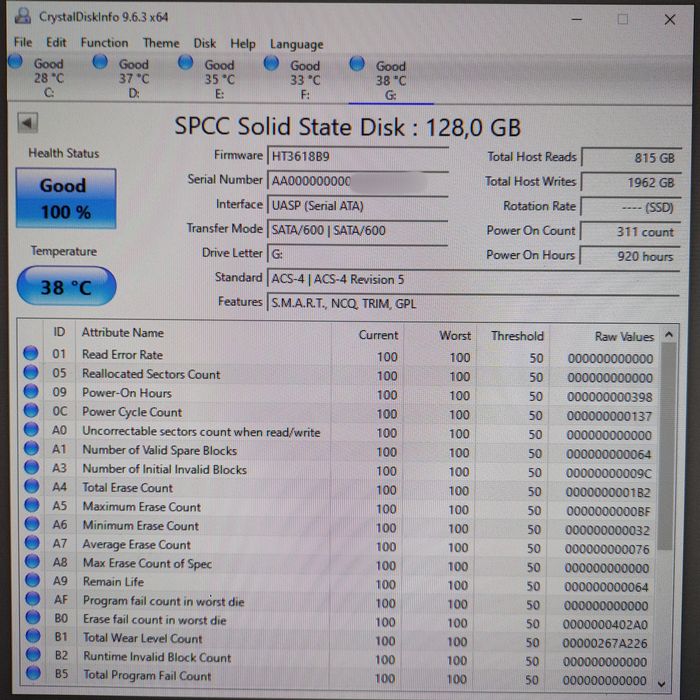The width and height of the screenshot is (700, 700).
Task: Select the G: drive status orb
Action: pos(357,63)
